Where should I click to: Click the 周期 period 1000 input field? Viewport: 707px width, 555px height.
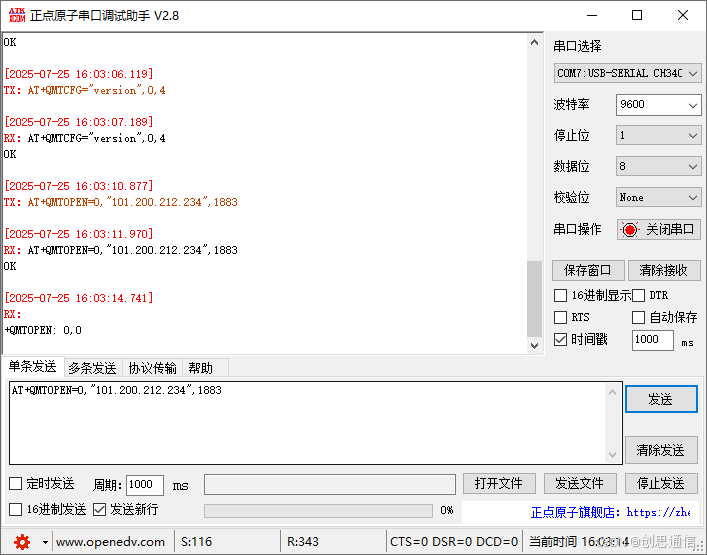pos(144,485)
